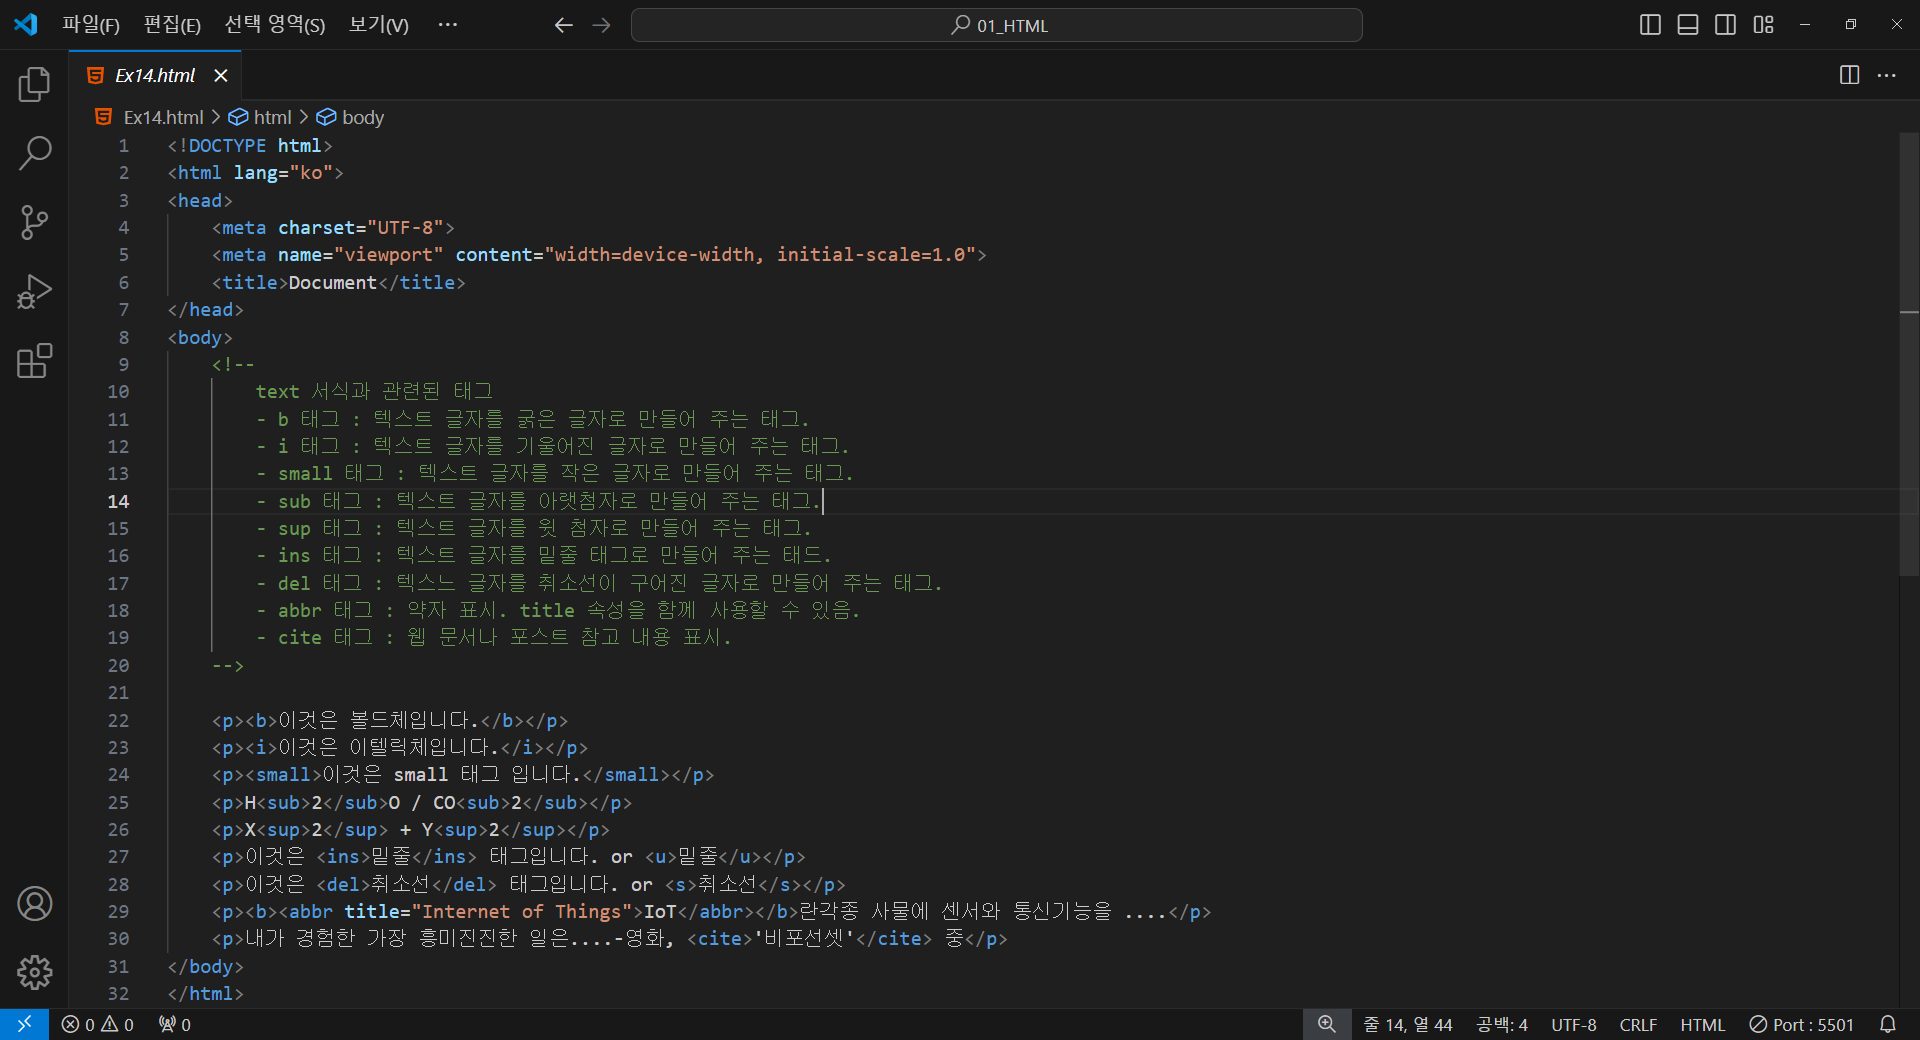Open the Customize Layout icon
Viewport: 1920px width, 1040px height.
point(1763,25)
